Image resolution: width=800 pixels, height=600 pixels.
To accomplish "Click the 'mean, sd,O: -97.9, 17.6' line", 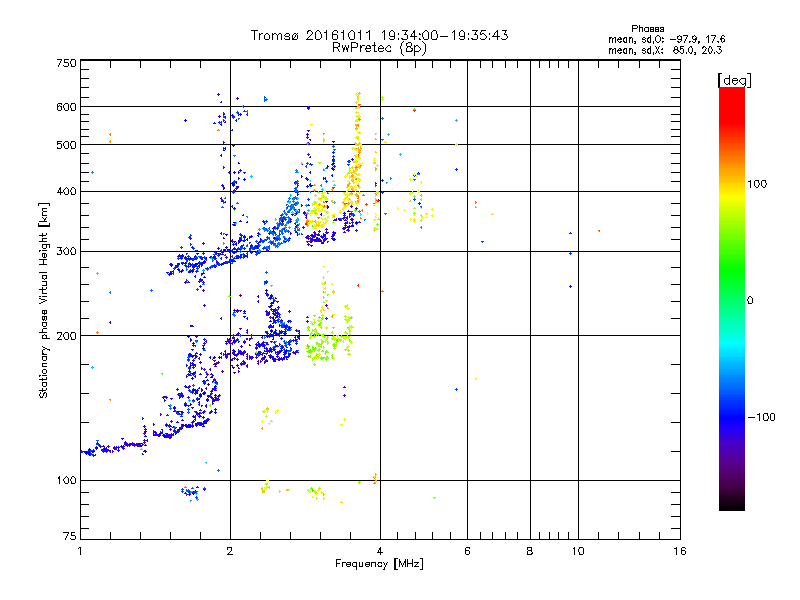I will pyautogui.click(x=666, y=40).
